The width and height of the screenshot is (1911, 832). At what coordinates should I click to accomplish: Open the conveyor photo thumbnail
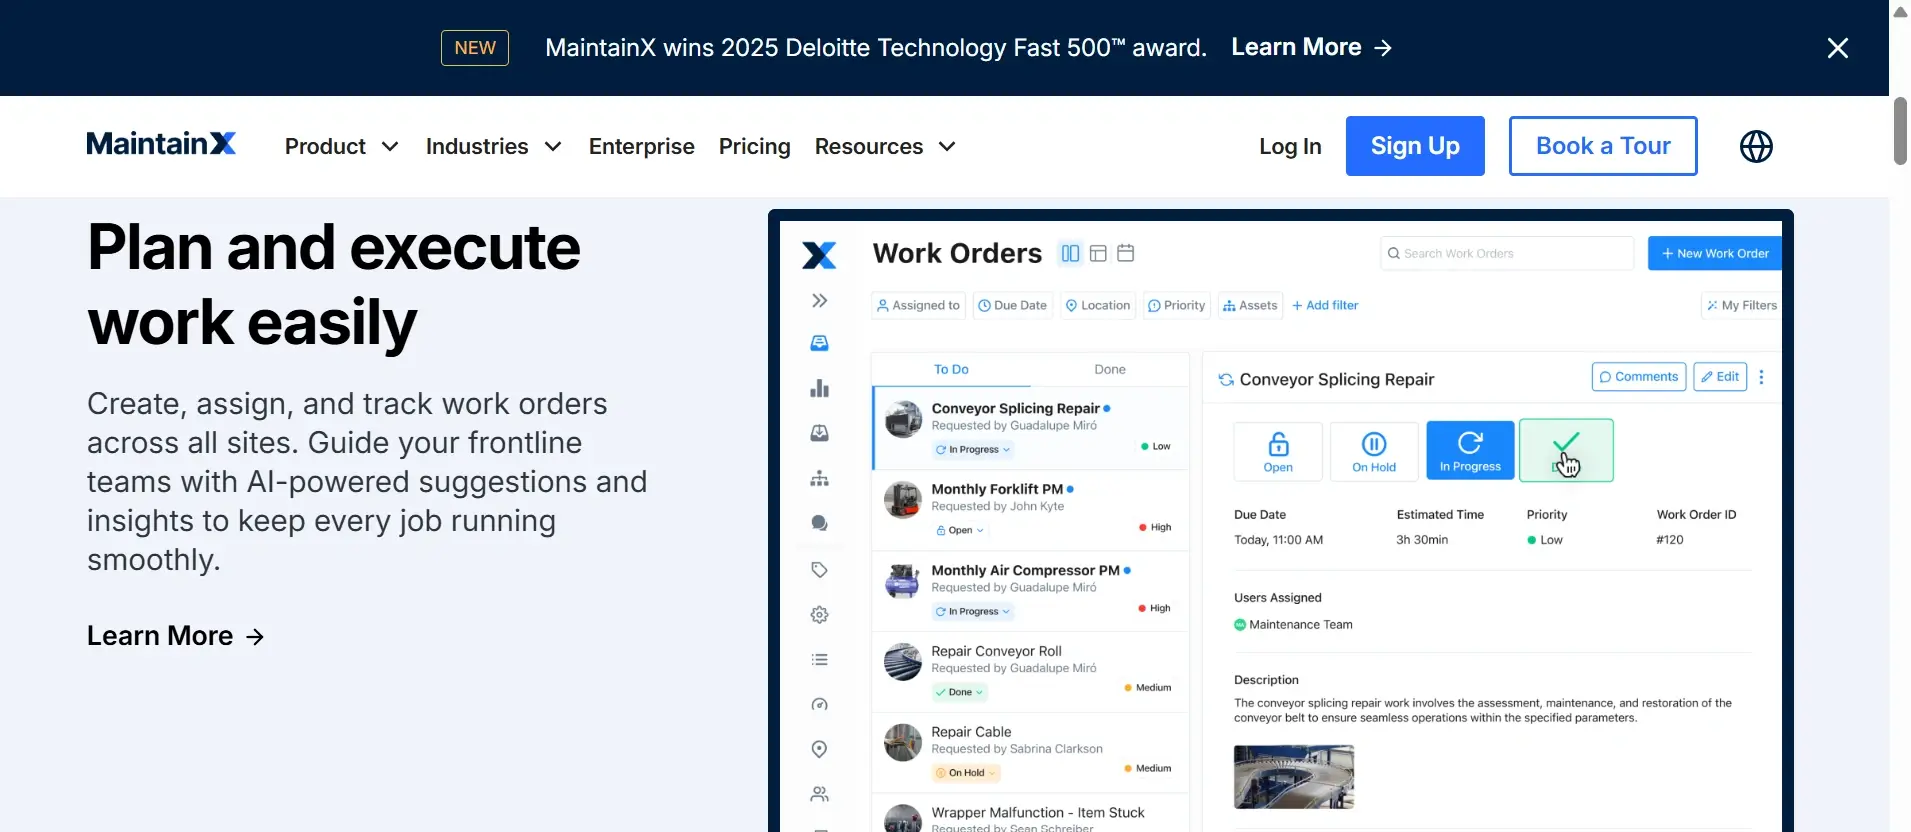(1294, 777)
